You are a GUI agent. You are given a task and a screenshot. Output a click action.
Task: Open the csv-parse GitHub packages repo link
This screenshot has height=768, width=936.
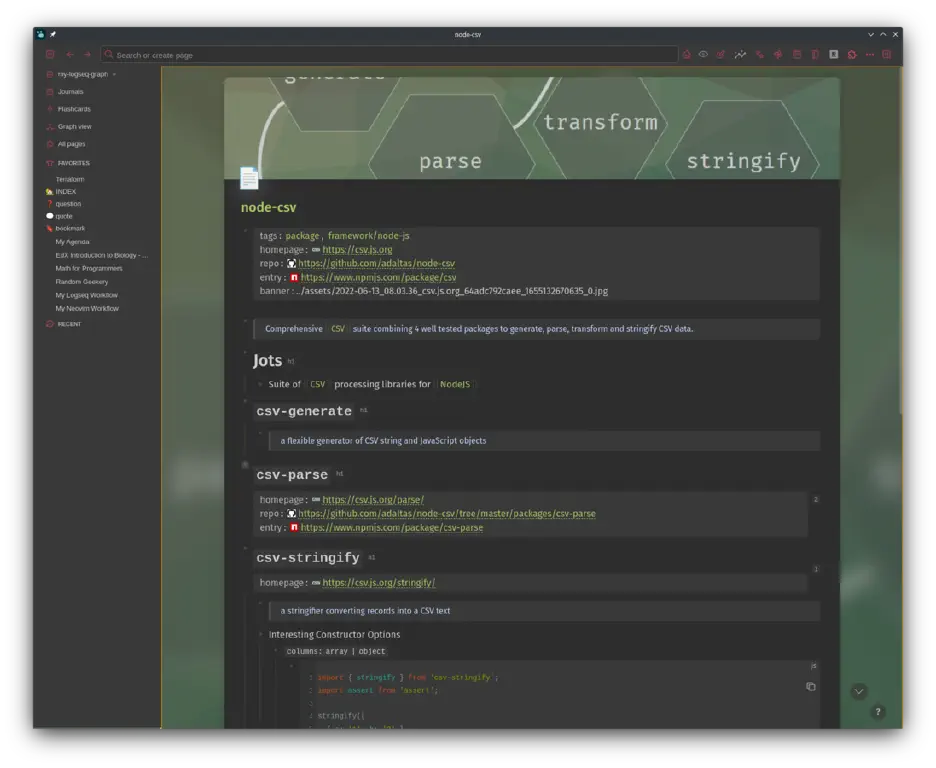(447, 513)
